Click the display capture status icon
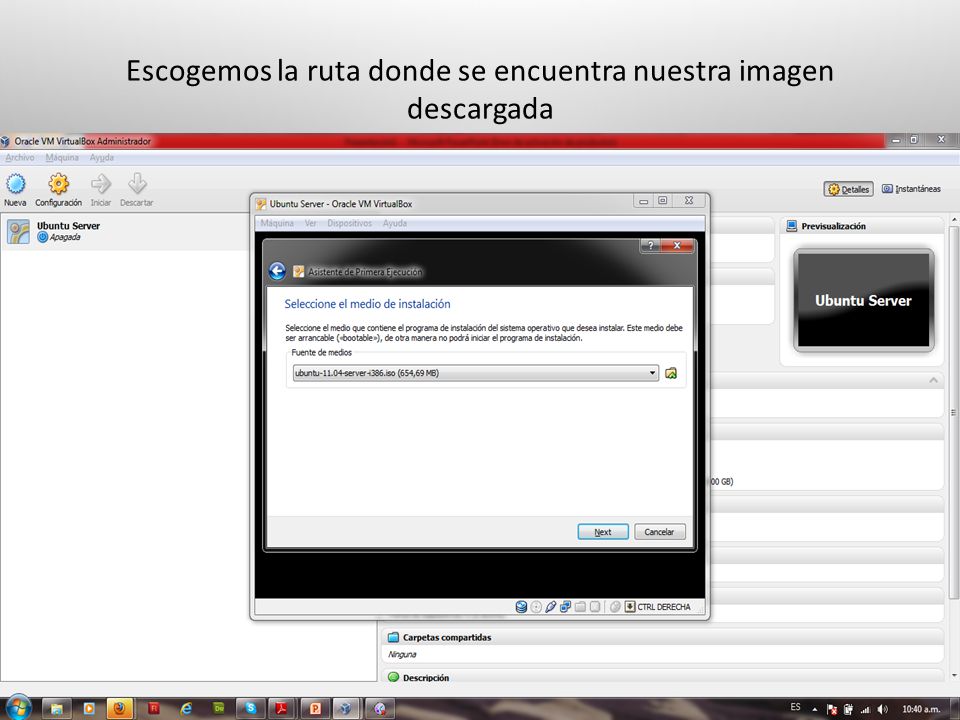 click(x=594, y=607)
